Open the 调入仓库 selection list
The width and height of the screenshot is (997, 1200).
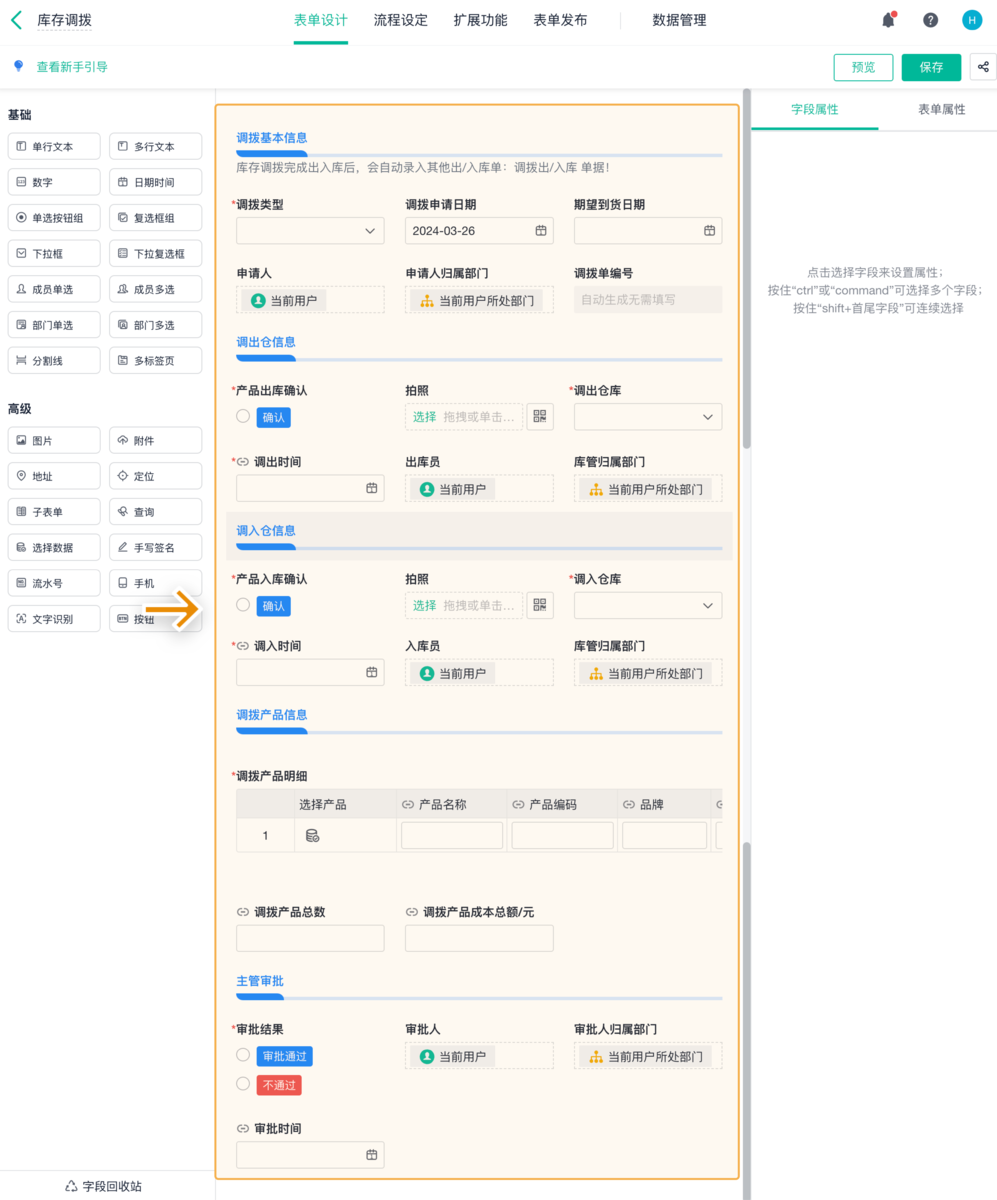tap(647, 605)
